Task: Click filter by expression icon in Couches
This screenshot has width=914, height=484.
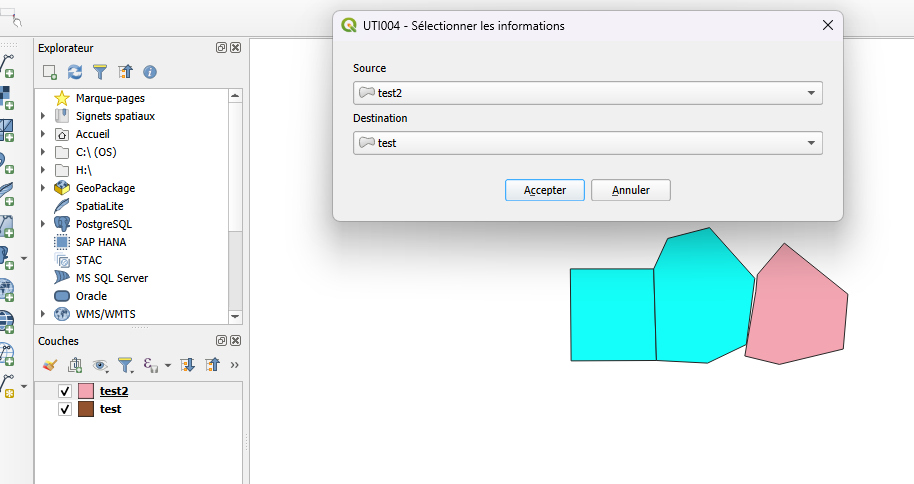Action: click(x=152, y=365)
